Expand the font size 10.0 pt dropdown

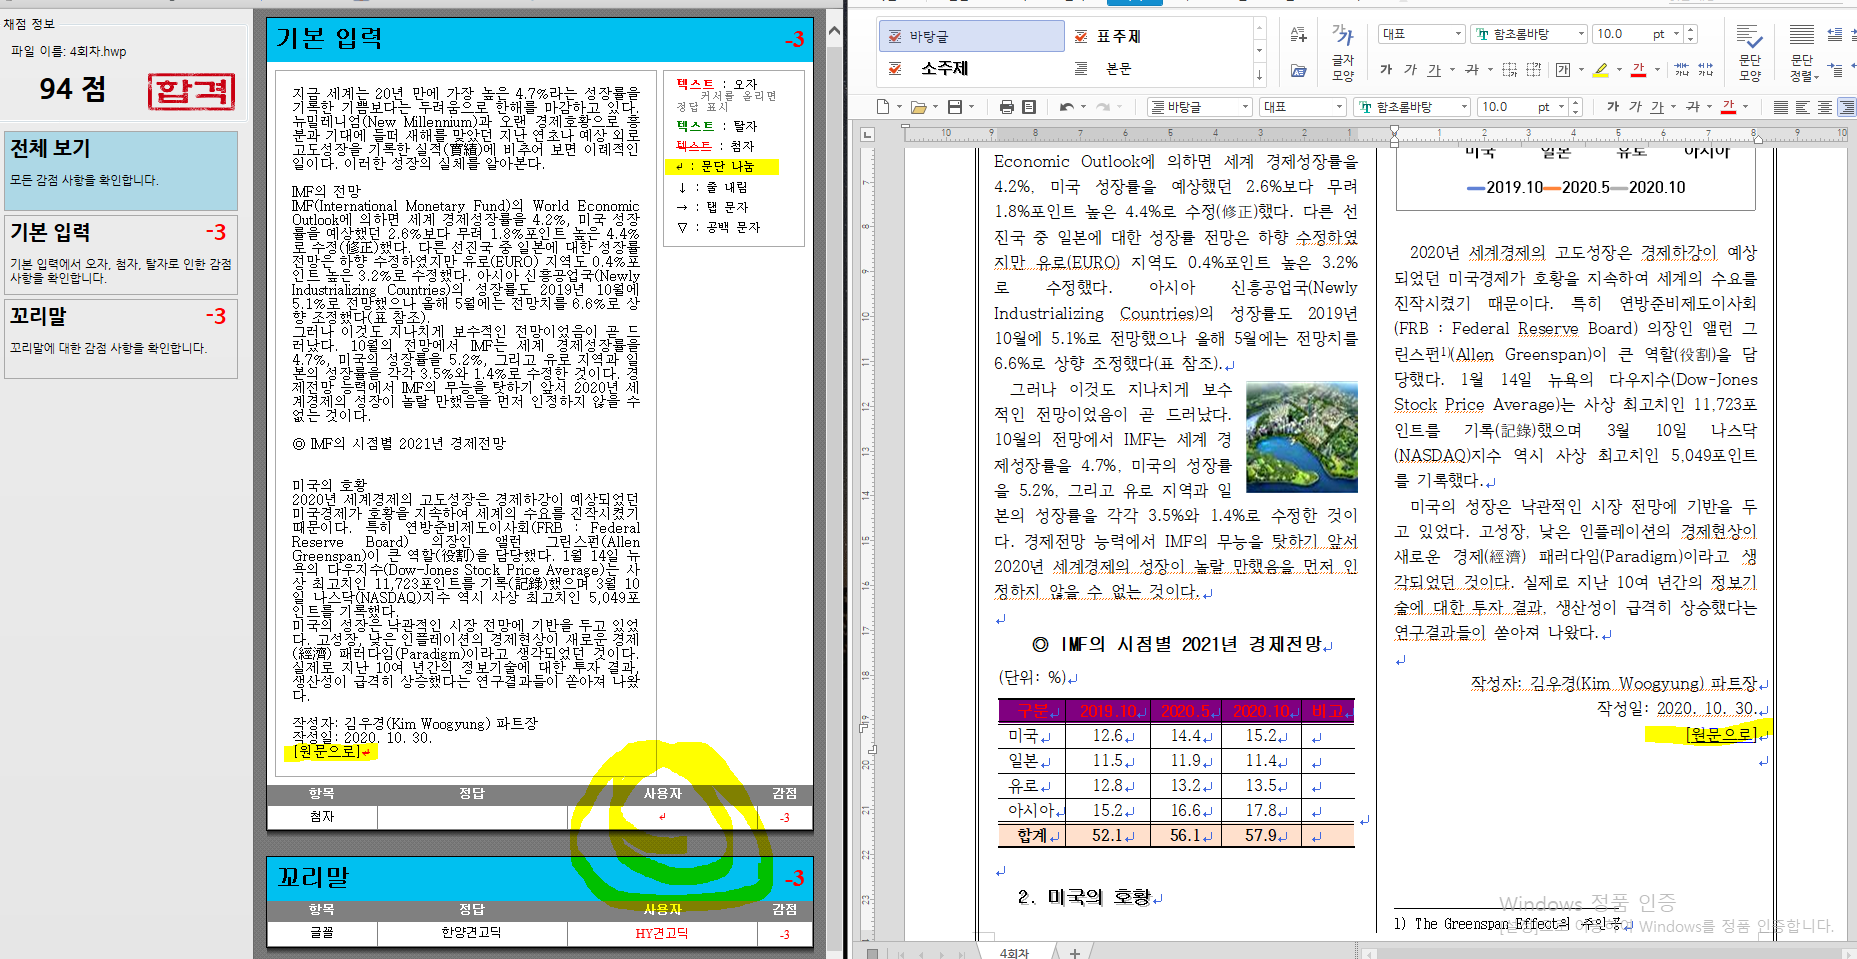(1676, 34)
